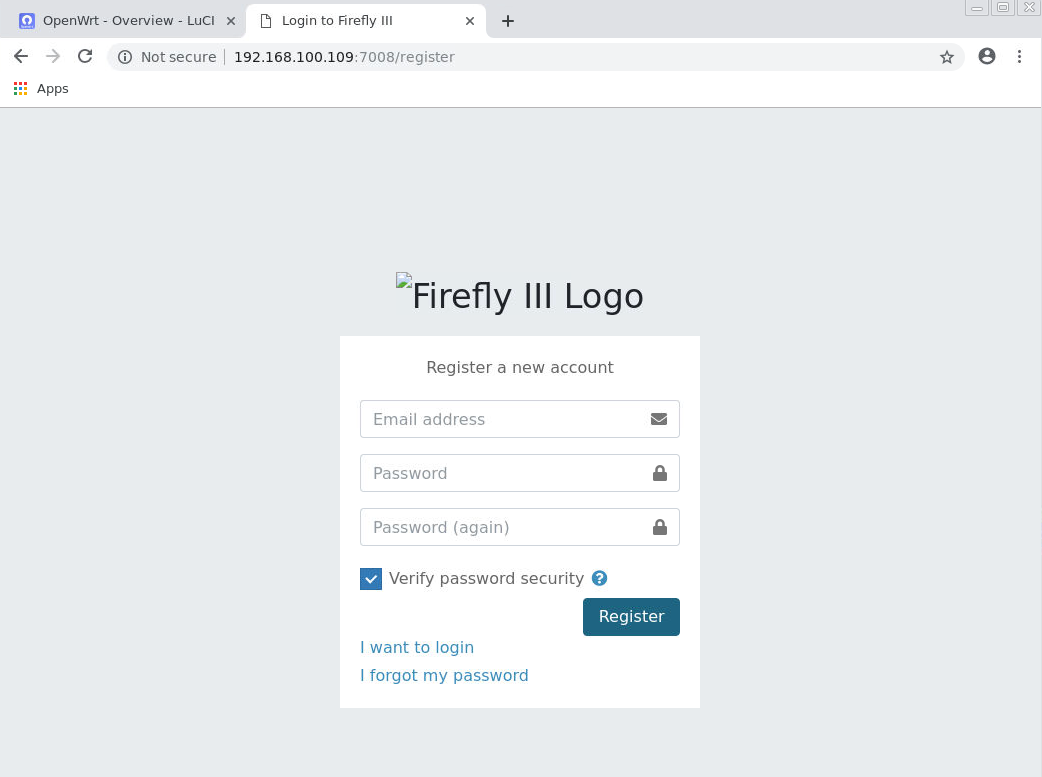Open the Chrome three-dot menu
Image resolution: width=1042 pixels, height=777 pixels.
coord(1021,57)
